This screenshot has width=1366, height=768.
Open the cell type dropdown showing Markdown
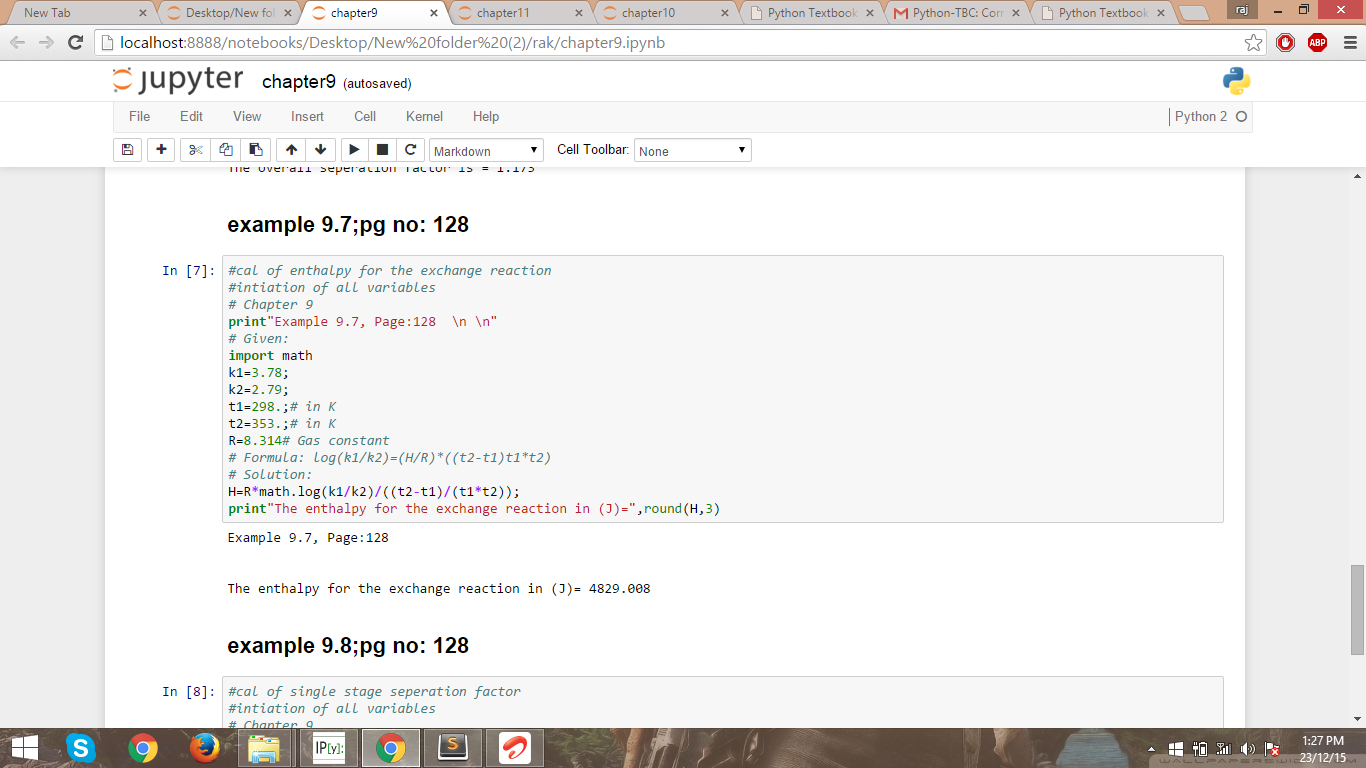[x=487, y=150]
